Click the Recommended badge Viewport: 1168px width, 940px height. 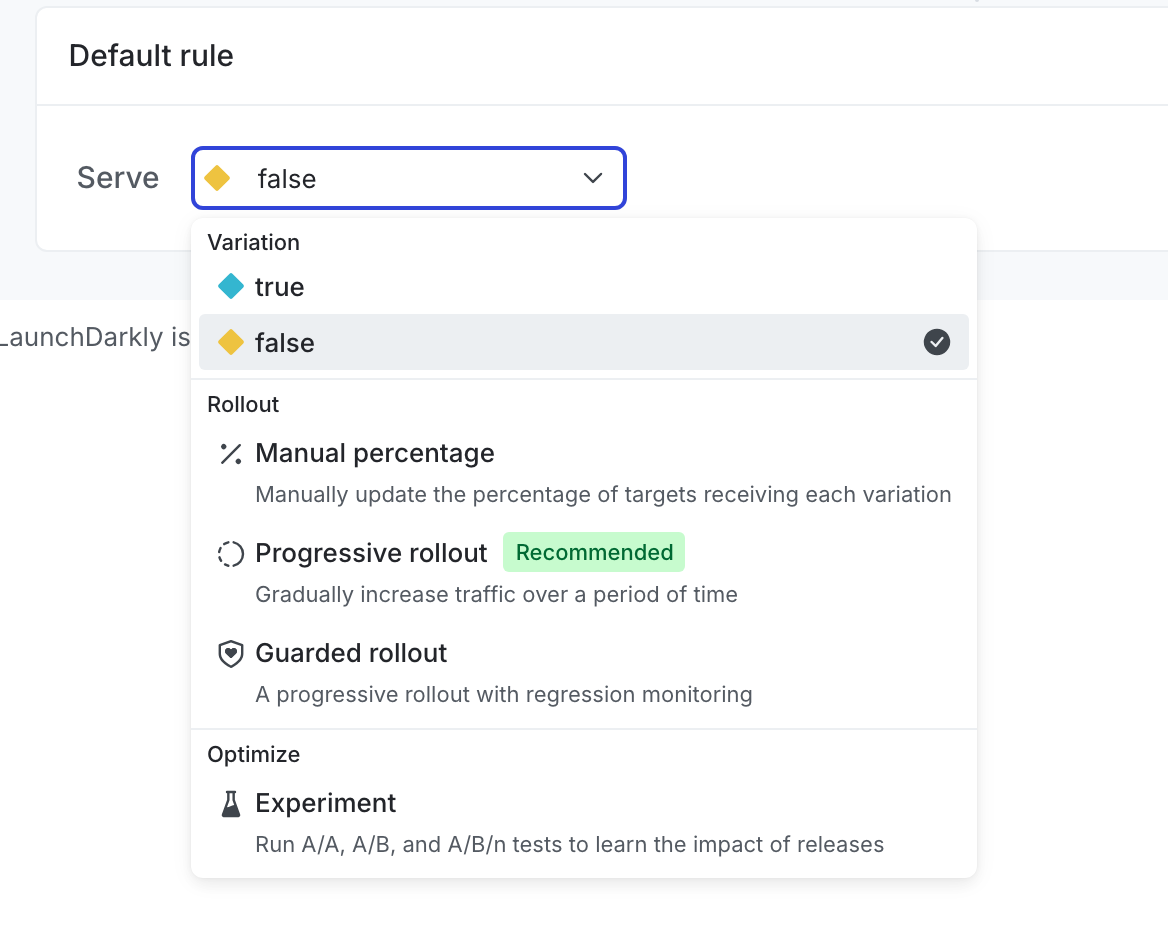(594, 552)
